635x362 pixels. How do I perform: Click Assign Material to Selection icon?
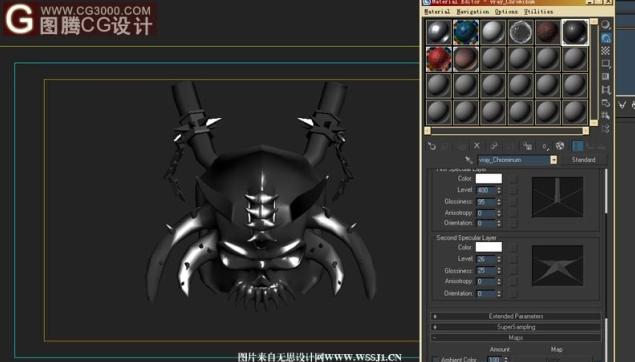tap(461, 146)
